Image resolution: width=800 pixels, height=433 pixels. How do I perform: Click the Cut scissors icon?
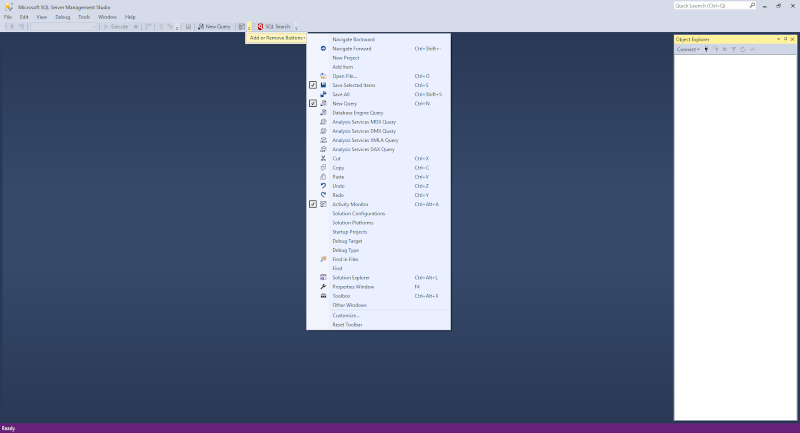tap(323, 159)
